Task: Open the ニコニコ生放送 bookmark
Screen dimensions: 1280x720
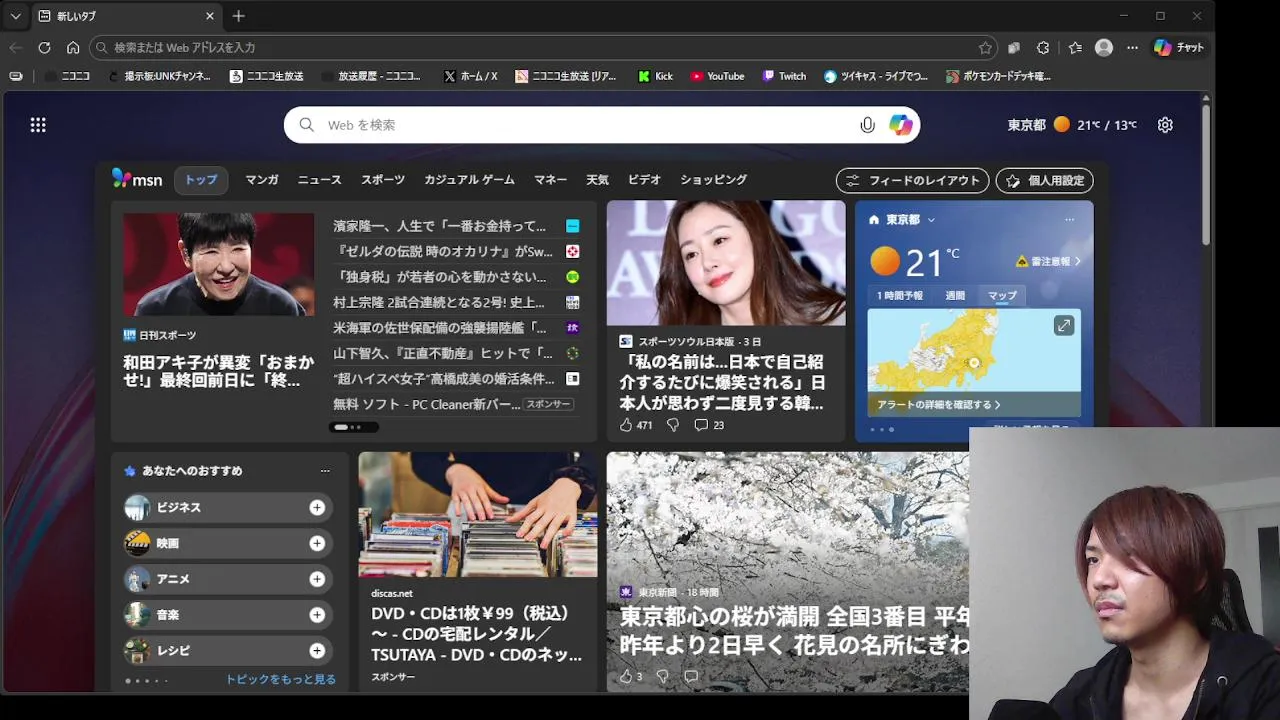Action: tap(266, 76)
